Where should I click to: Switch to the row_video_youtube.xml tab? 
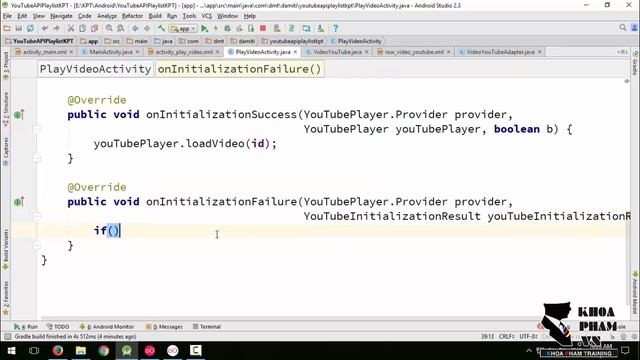[x=414, y=52]
